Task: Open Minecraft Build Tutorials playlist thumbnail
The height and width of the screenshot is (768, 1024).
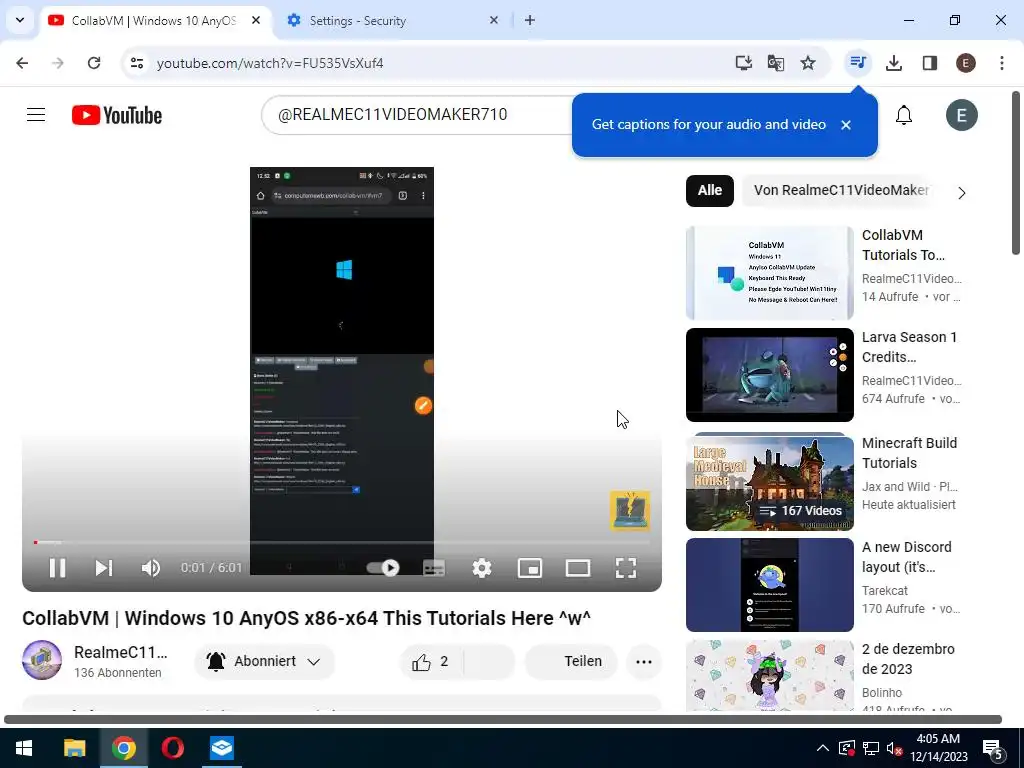Action: pos(769,483)
